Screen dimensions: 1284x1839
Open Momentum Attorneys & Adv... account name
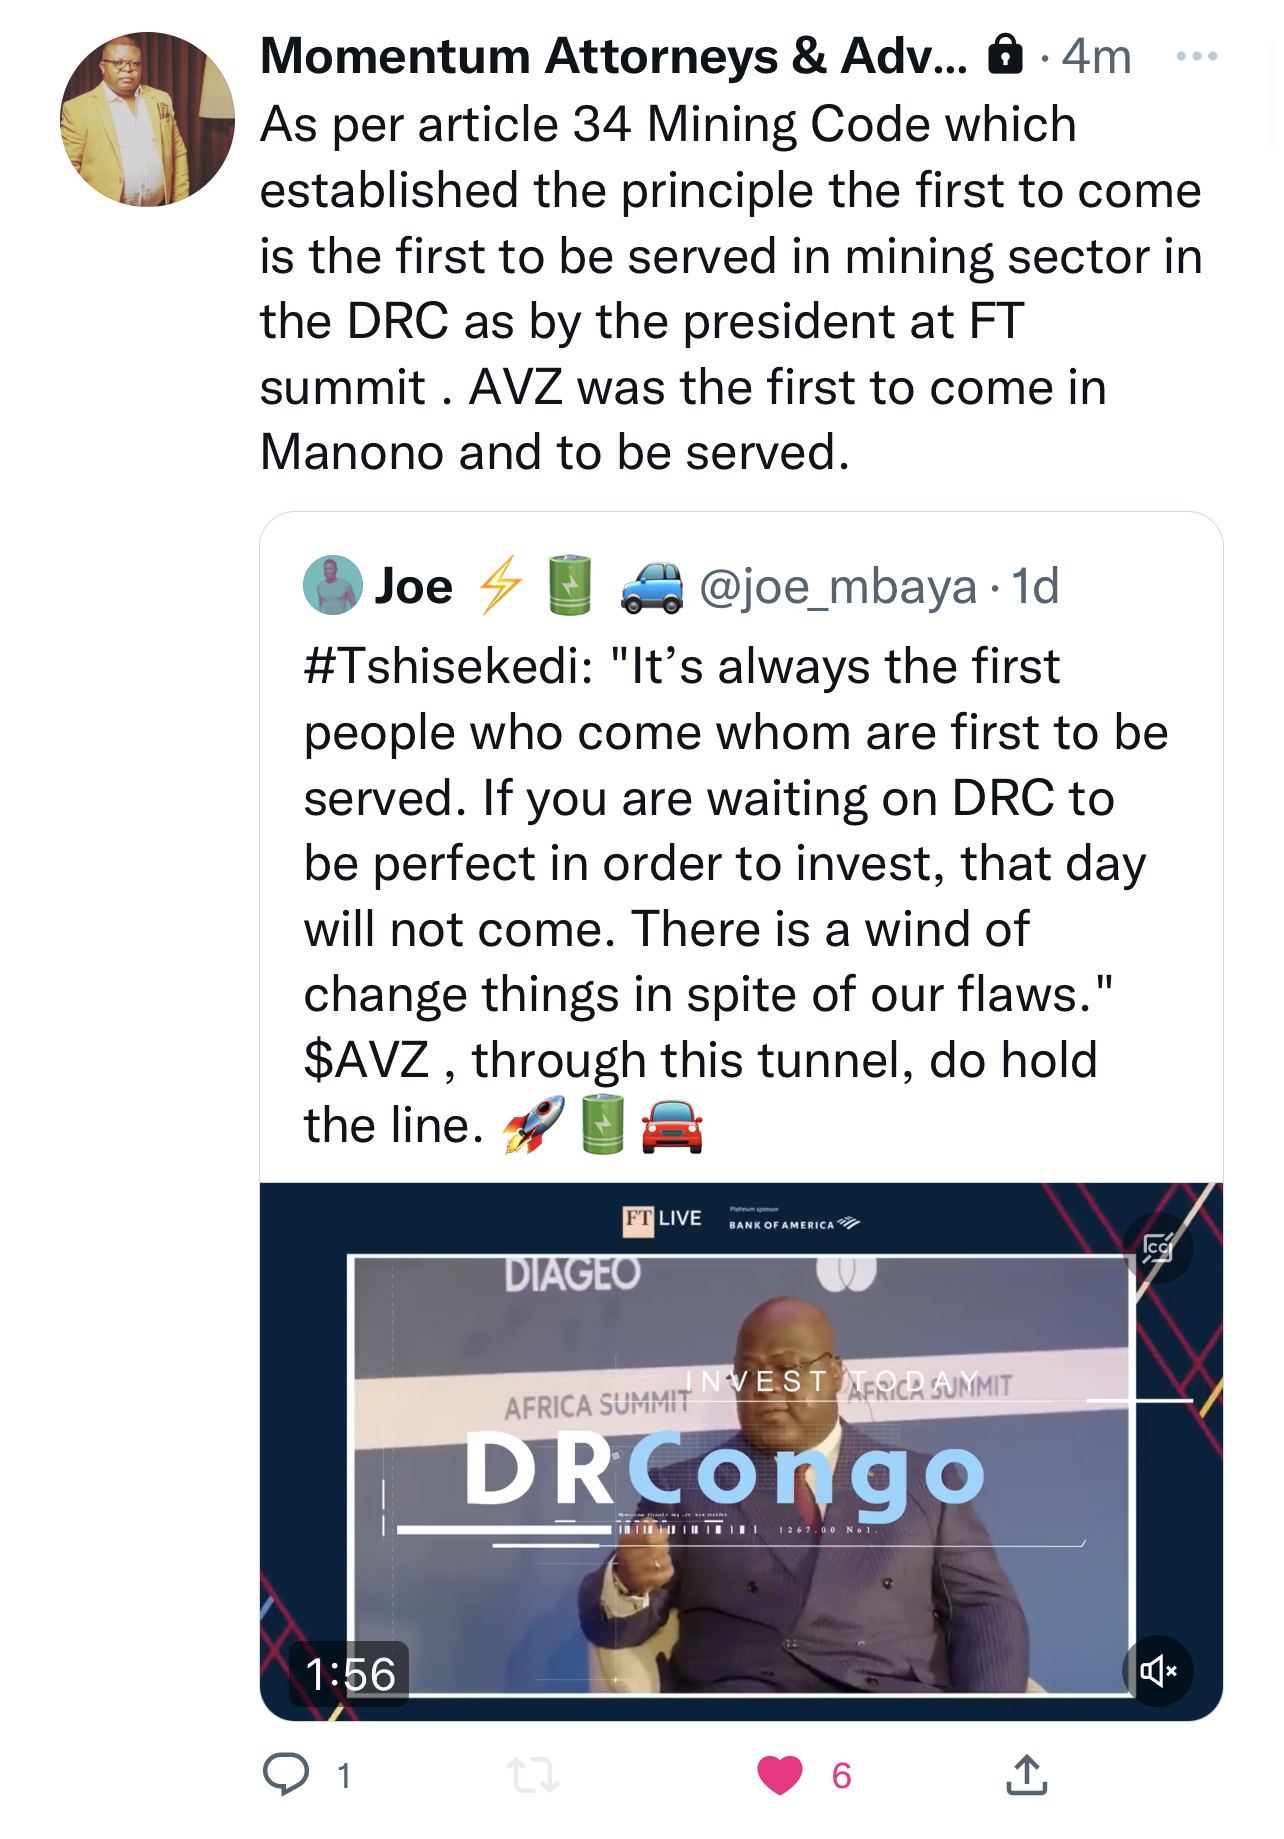point(614,56)
